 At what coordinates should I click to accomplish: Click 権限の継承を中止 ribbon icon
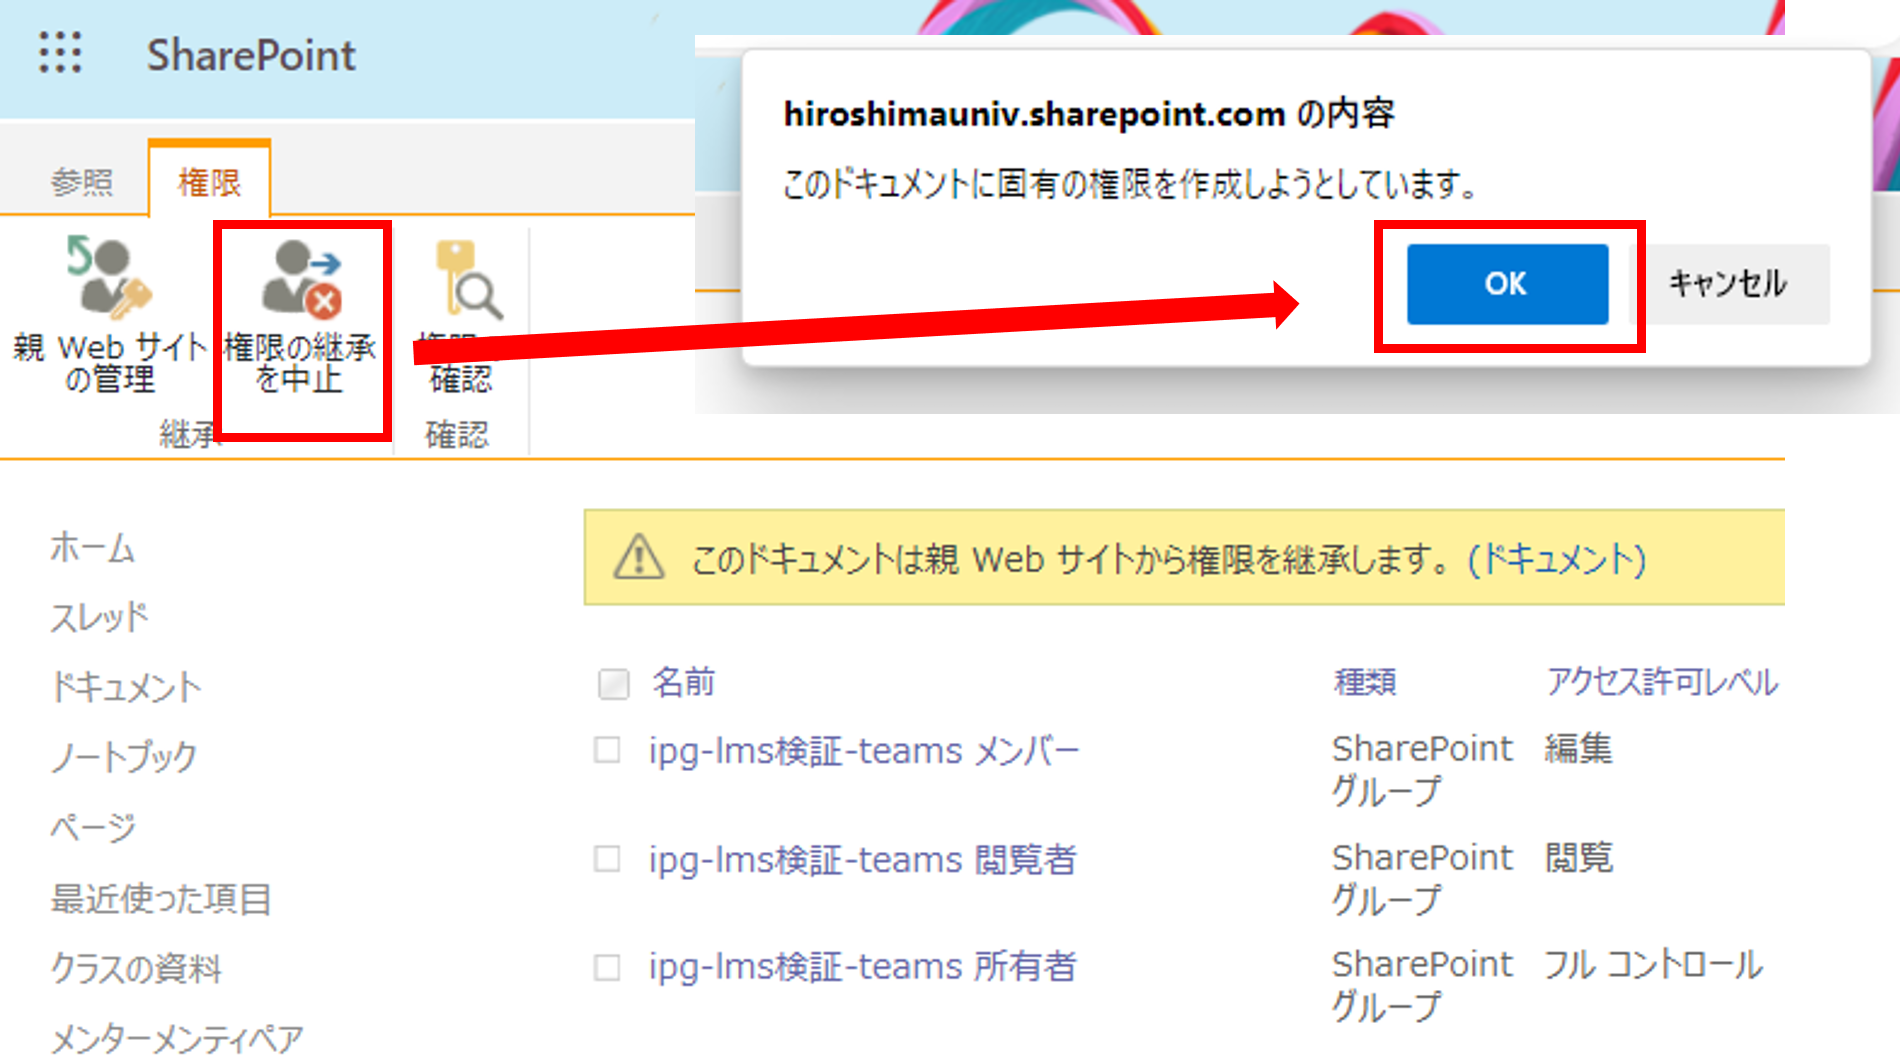[x=301, y=278]
